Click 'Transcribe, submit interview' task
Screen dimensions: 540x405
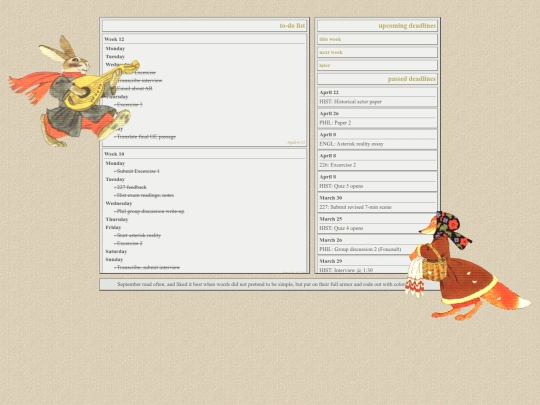pos(147,267)
